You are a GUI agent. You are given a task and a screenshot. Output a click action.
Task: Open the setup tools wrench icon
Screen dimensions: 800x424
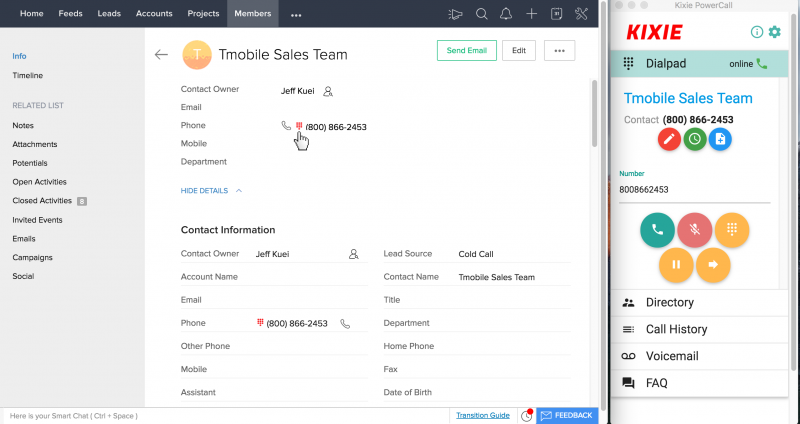tap(581, 14)
